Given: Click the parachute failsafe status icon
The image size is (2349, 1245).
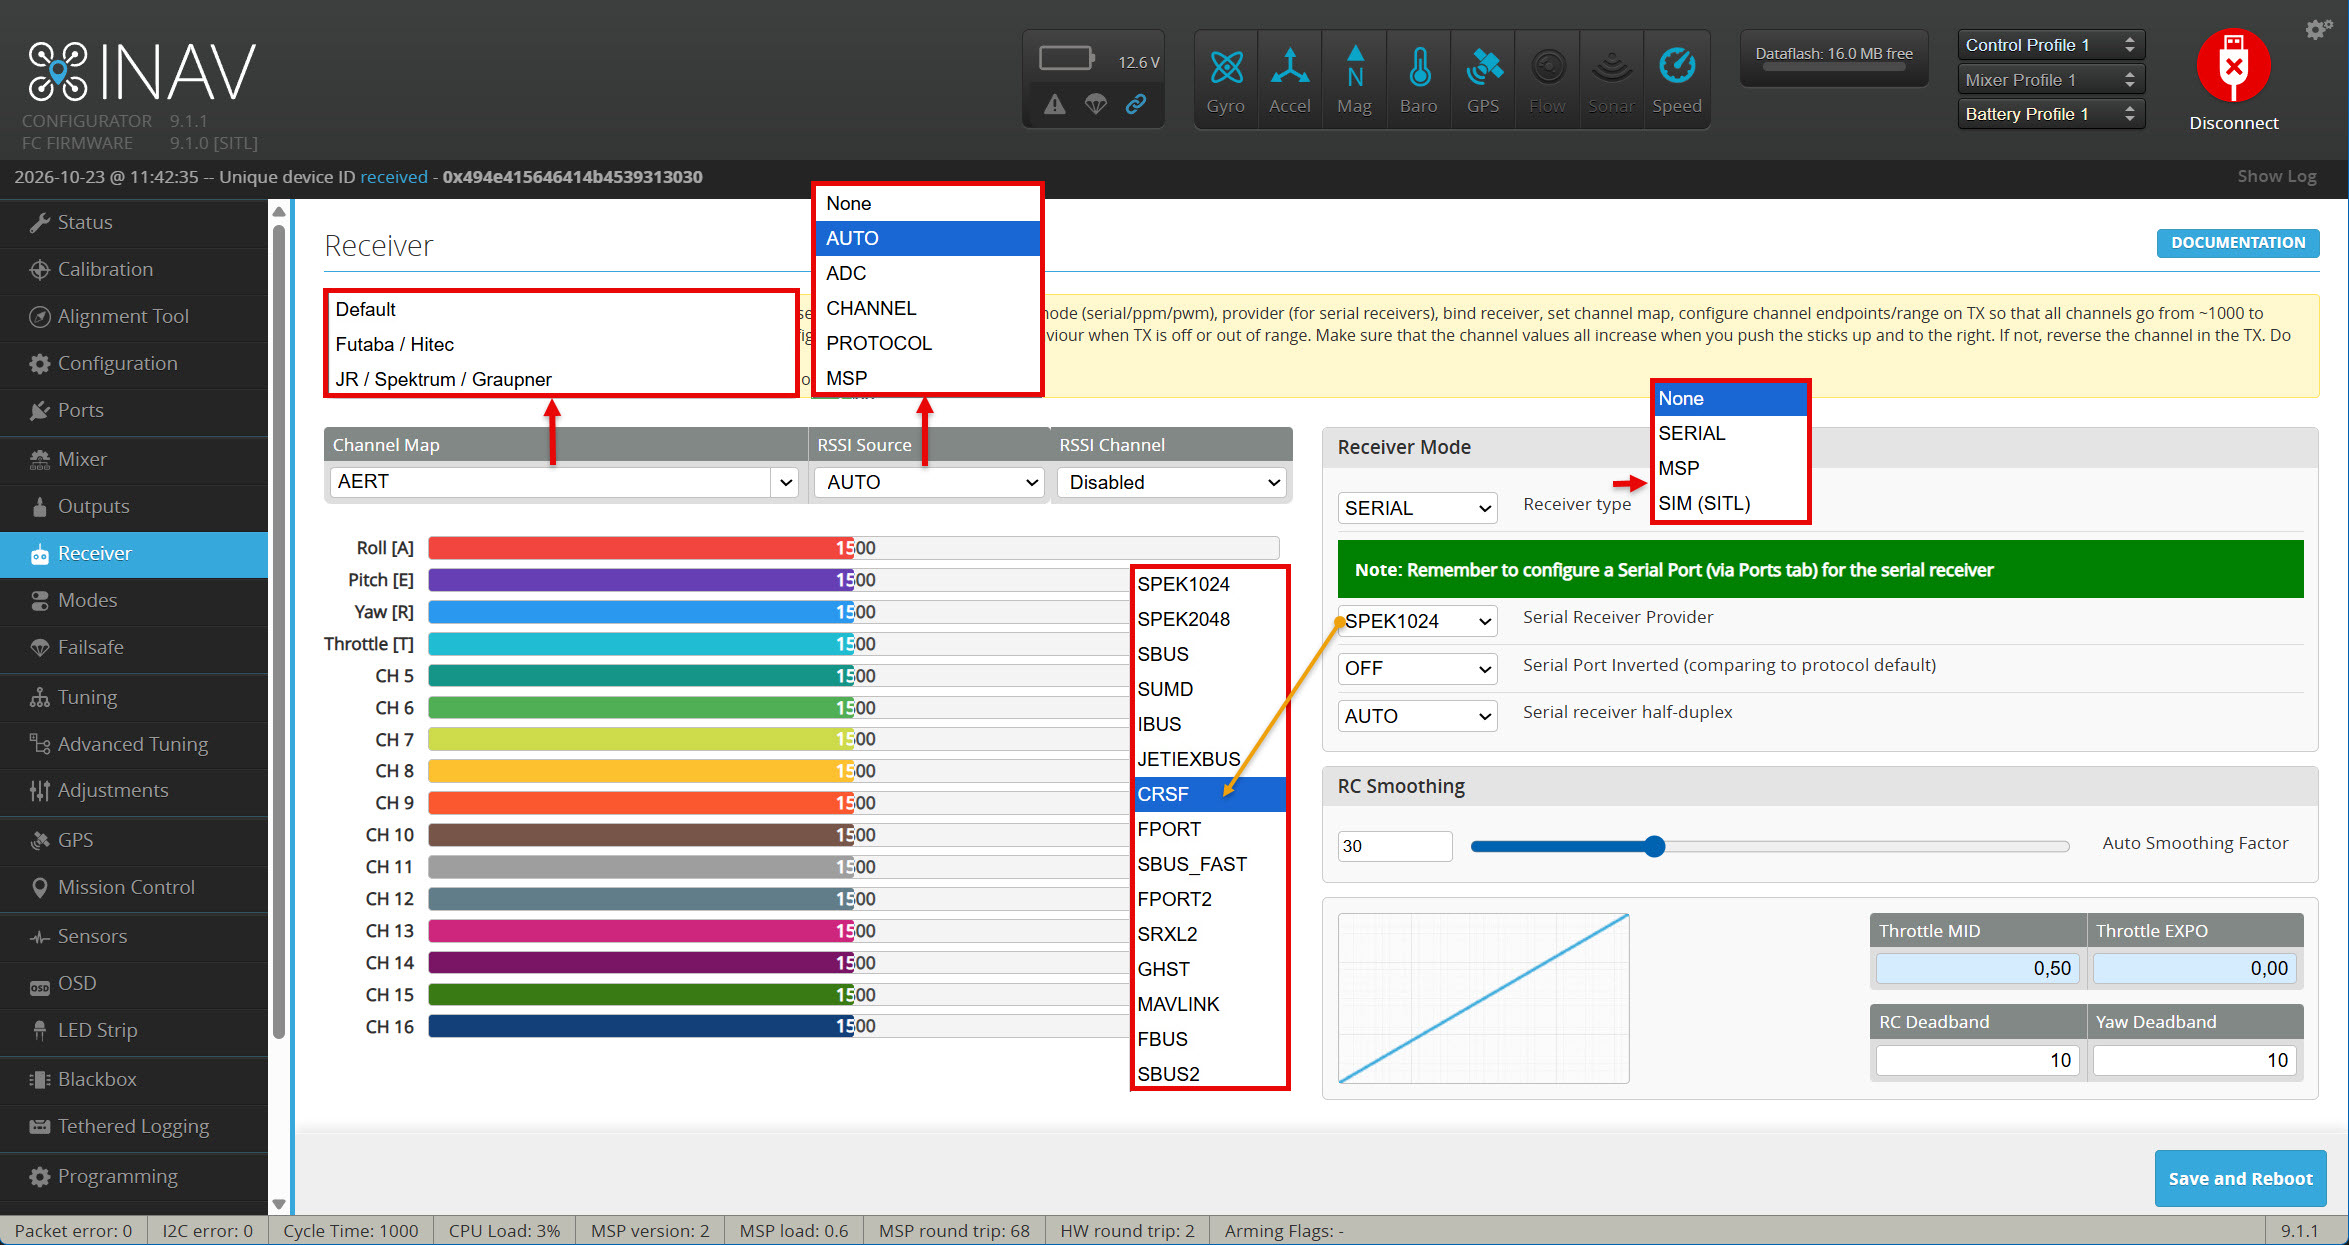Looking at the screenshot, I should tap(1096, 104).
